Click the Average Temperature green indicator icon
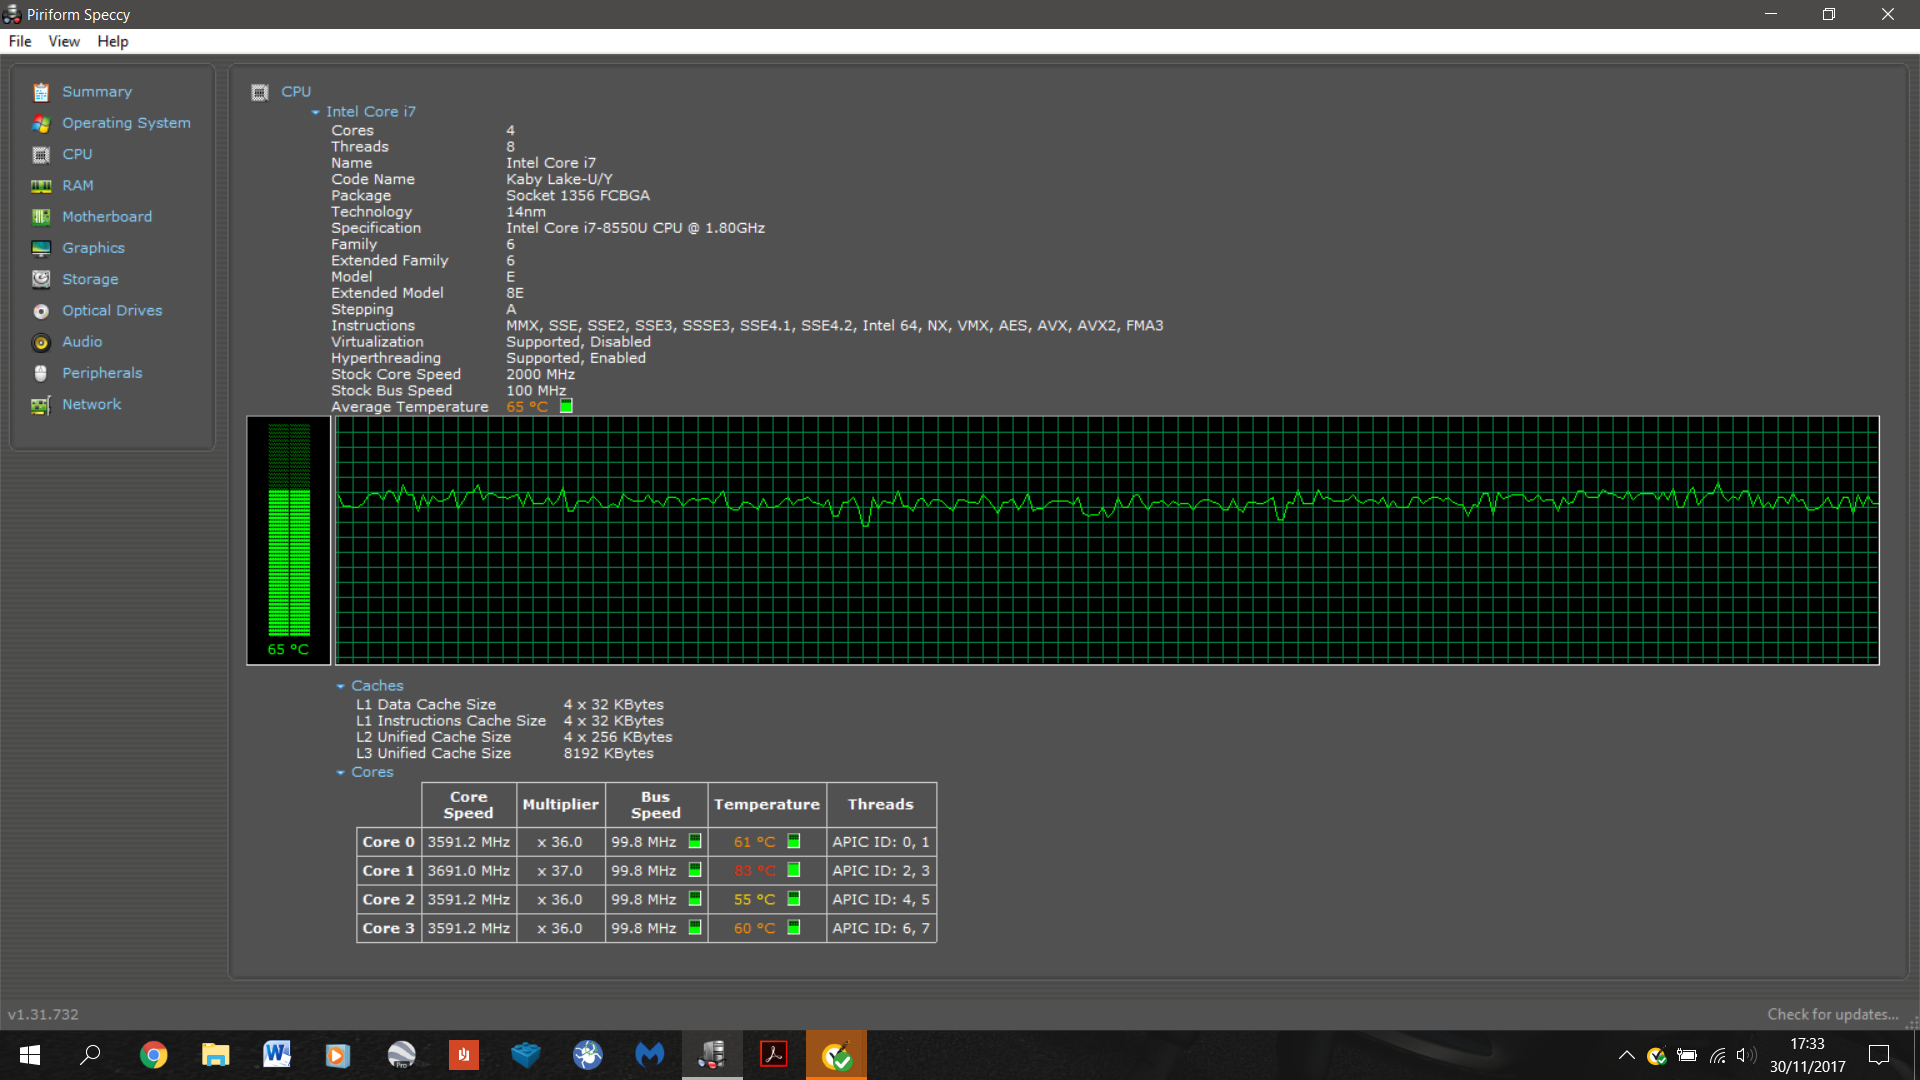The image size is (1920, 1080). coord(566,406)
